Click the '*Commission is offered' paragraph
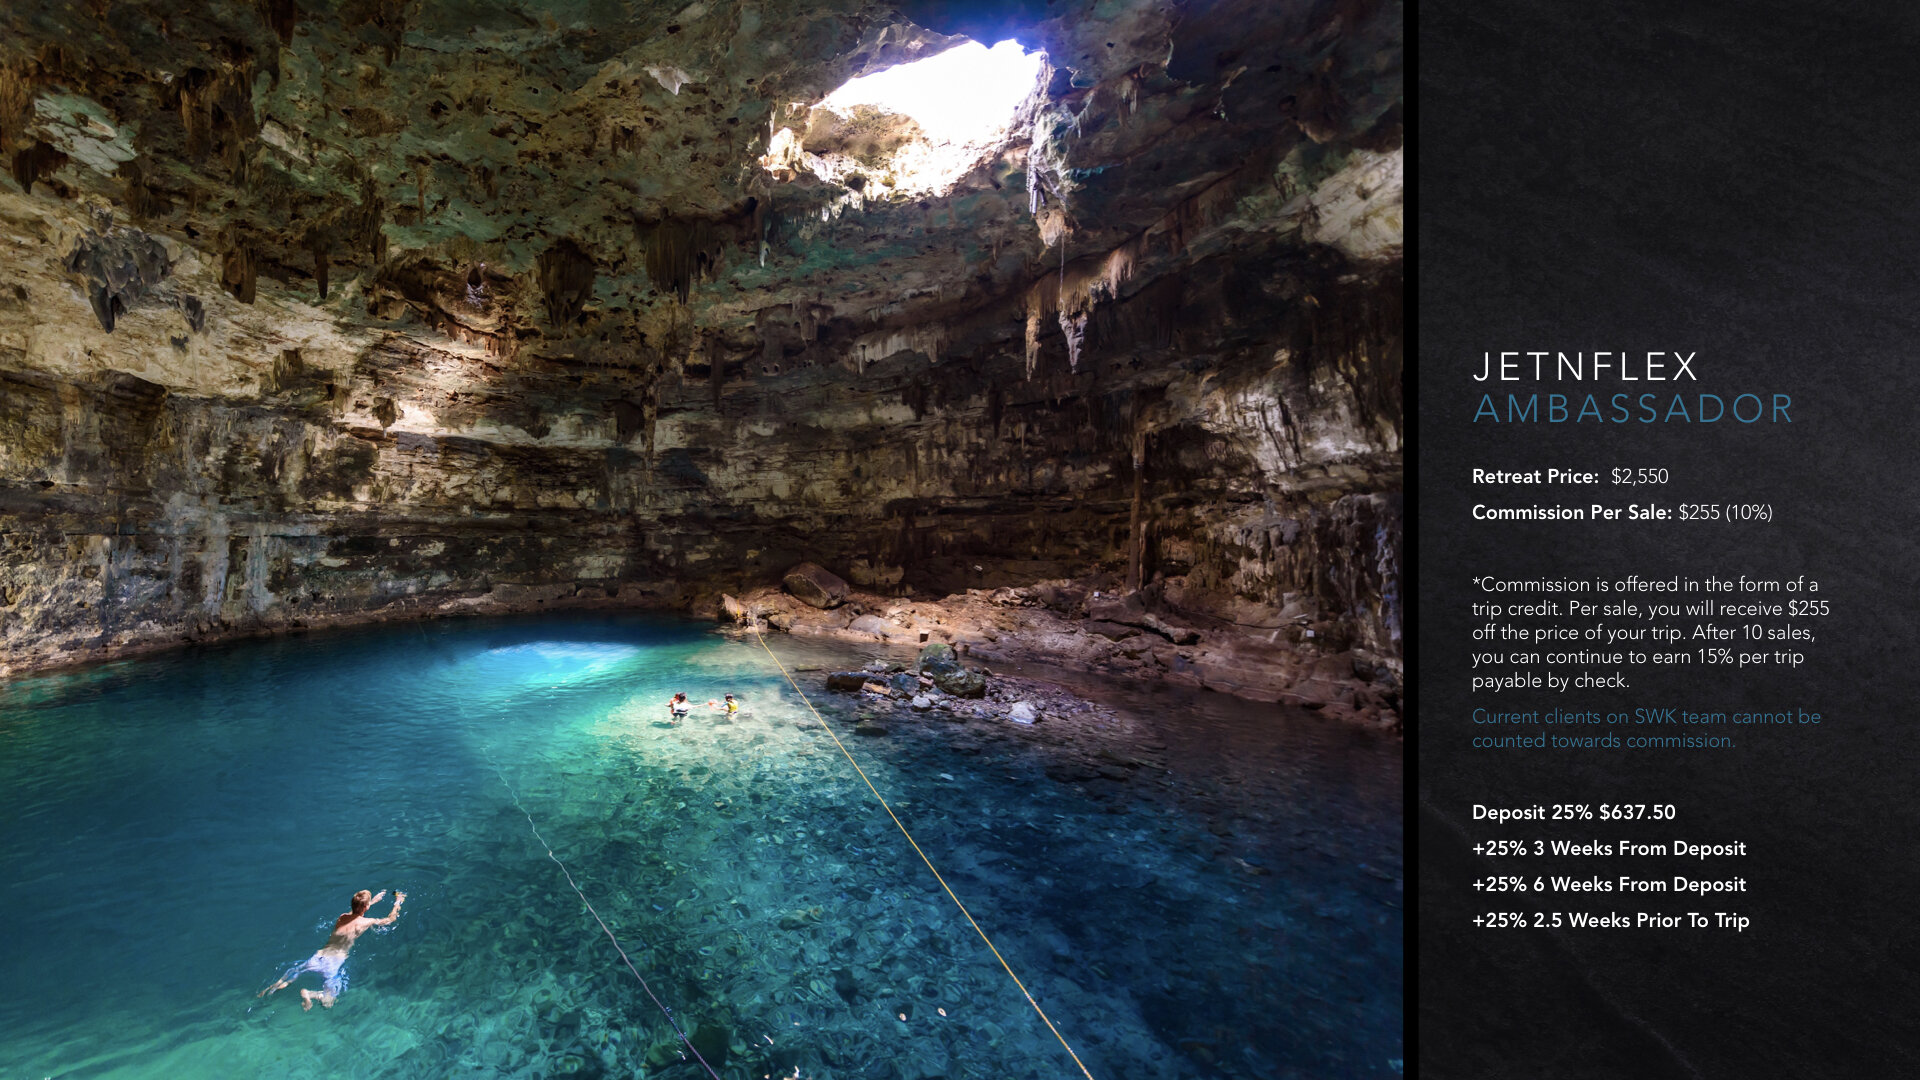Screen dimensions: 1920x1080 tap(1650, 633)
